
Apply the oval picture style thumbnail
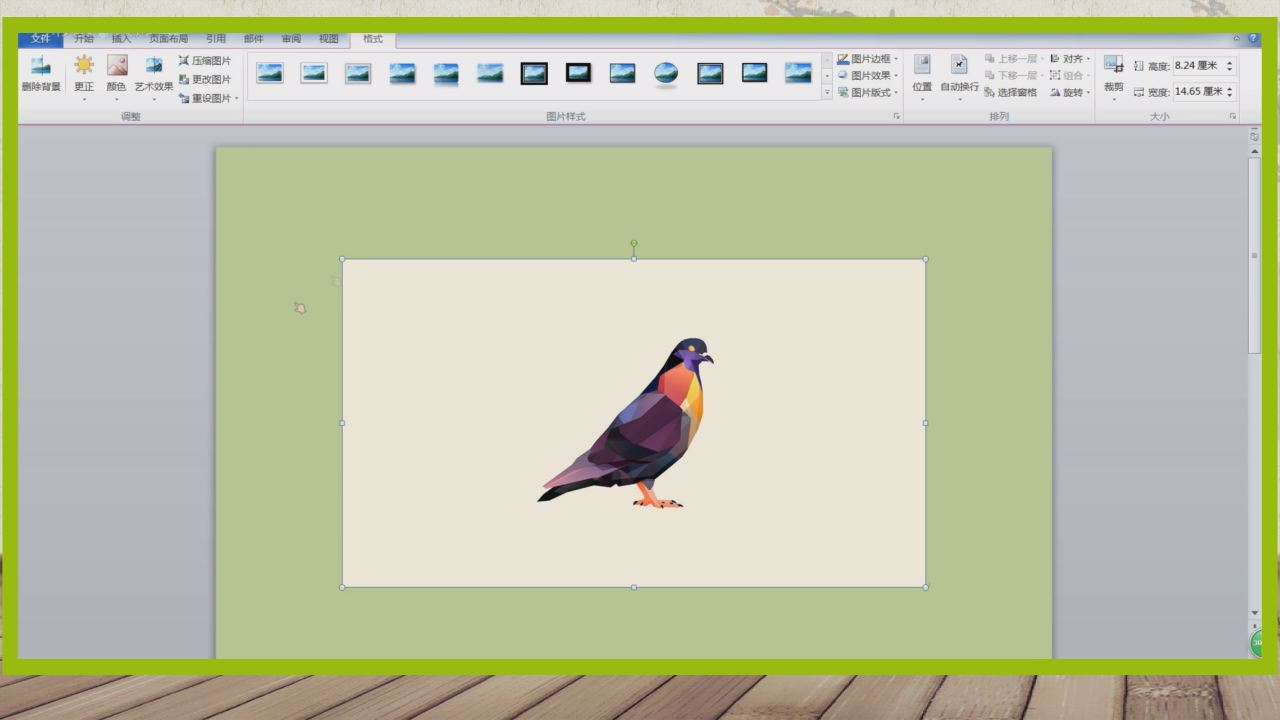[666, 73]
